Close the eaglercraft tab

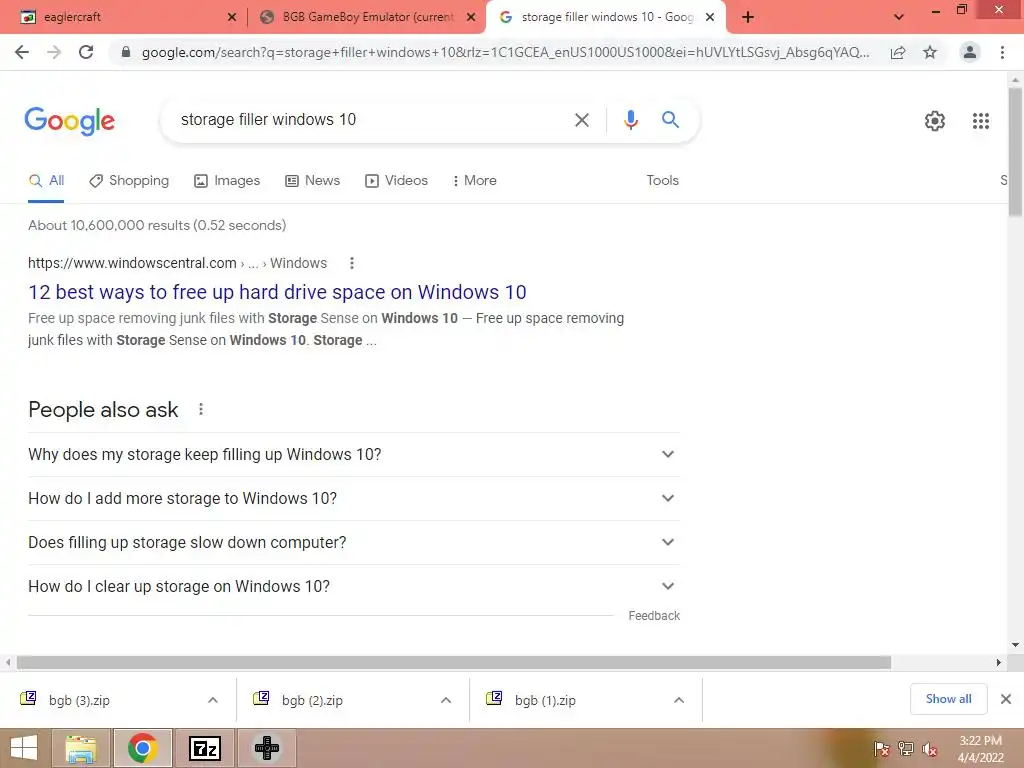pos(231,18)
